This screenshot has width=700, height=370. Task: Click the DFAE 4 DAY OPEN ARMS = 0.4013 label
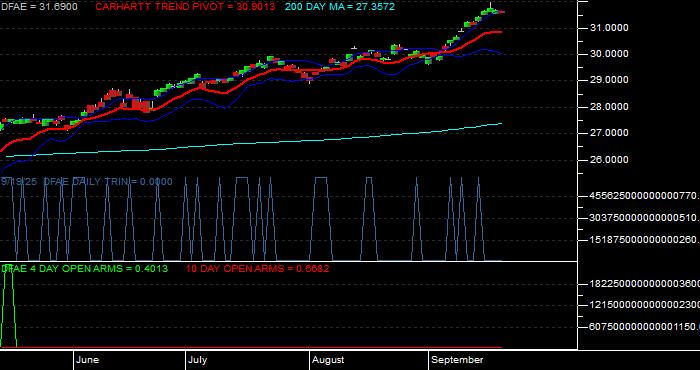tap(85, 268)
